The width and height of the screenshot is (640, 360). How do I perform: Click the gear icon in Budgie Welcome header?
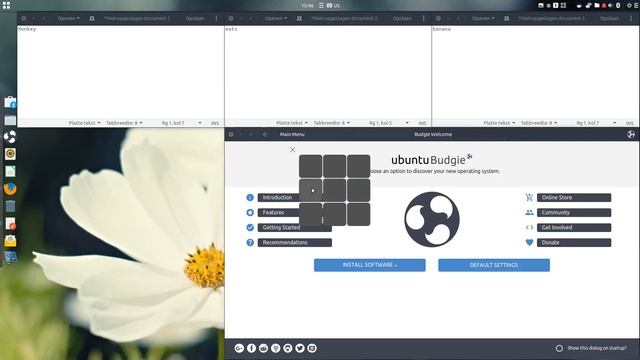click(x=231, y=134)
